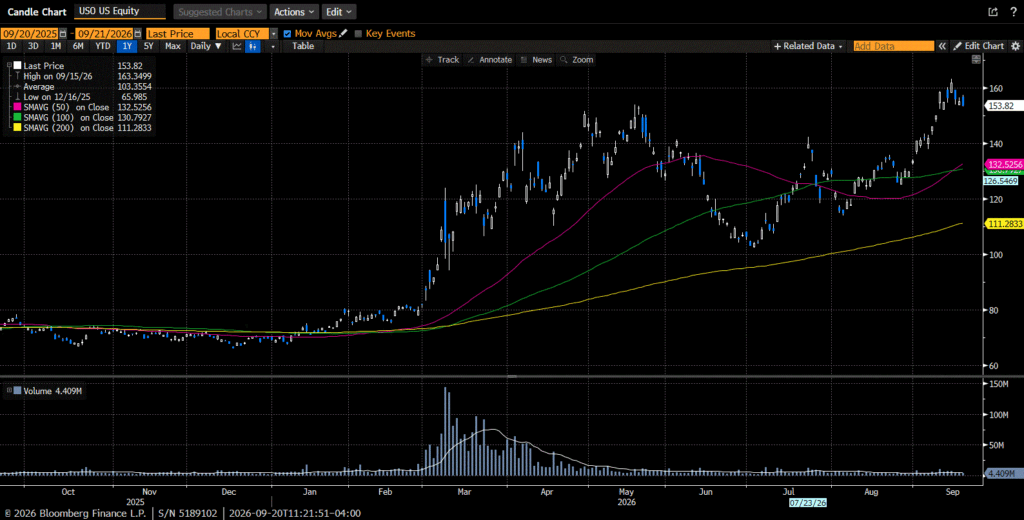Switch to the 5Y time range
The height and width of the screenshot is (520, 1024).
coord(149,46)
